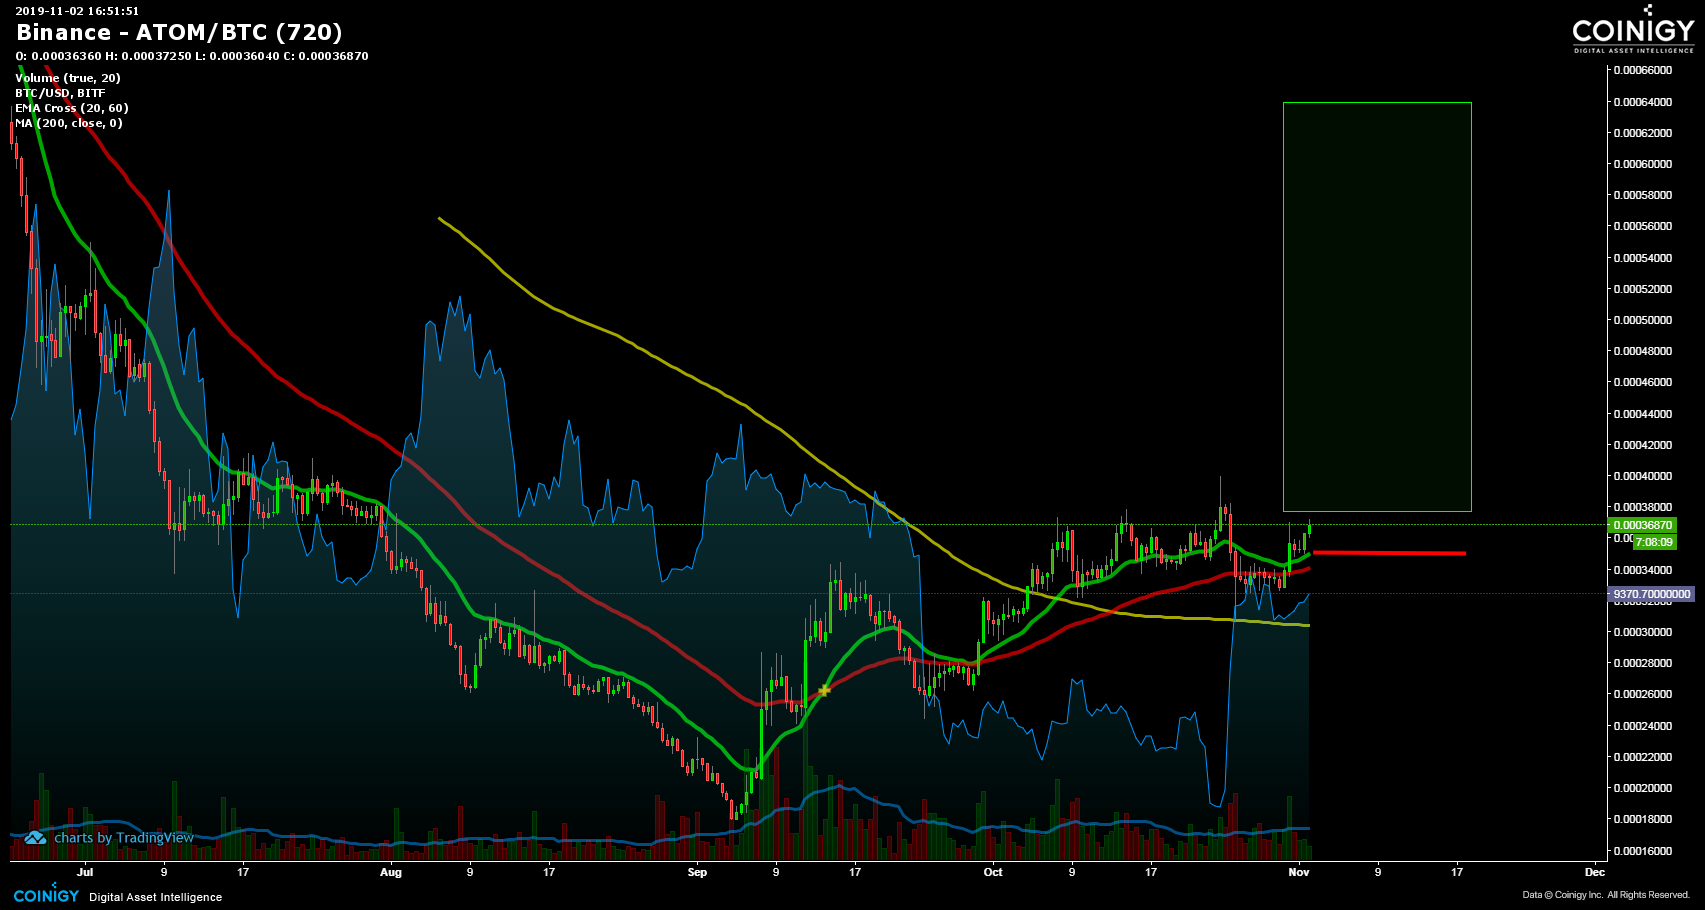Click the 0.00052000 price axis label
1705x910 pixels.
[1642, 289]
